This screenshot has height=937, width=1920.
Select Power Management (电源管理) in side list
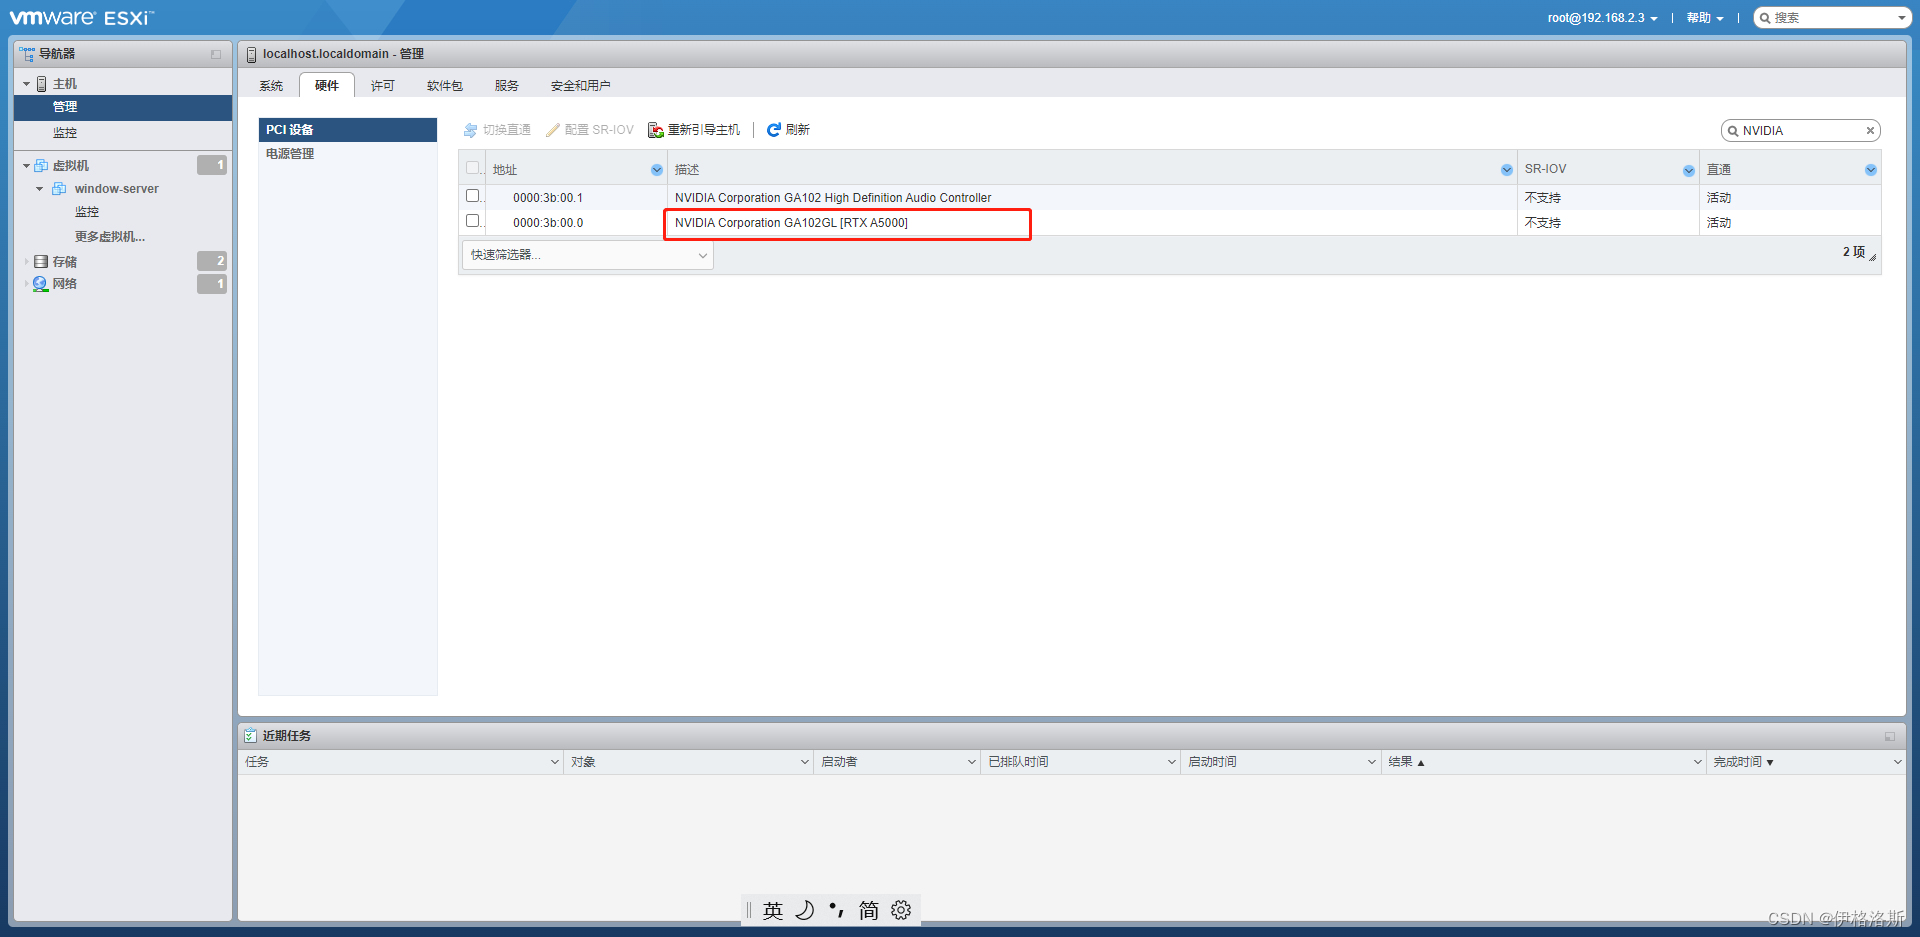click(290, 154)
